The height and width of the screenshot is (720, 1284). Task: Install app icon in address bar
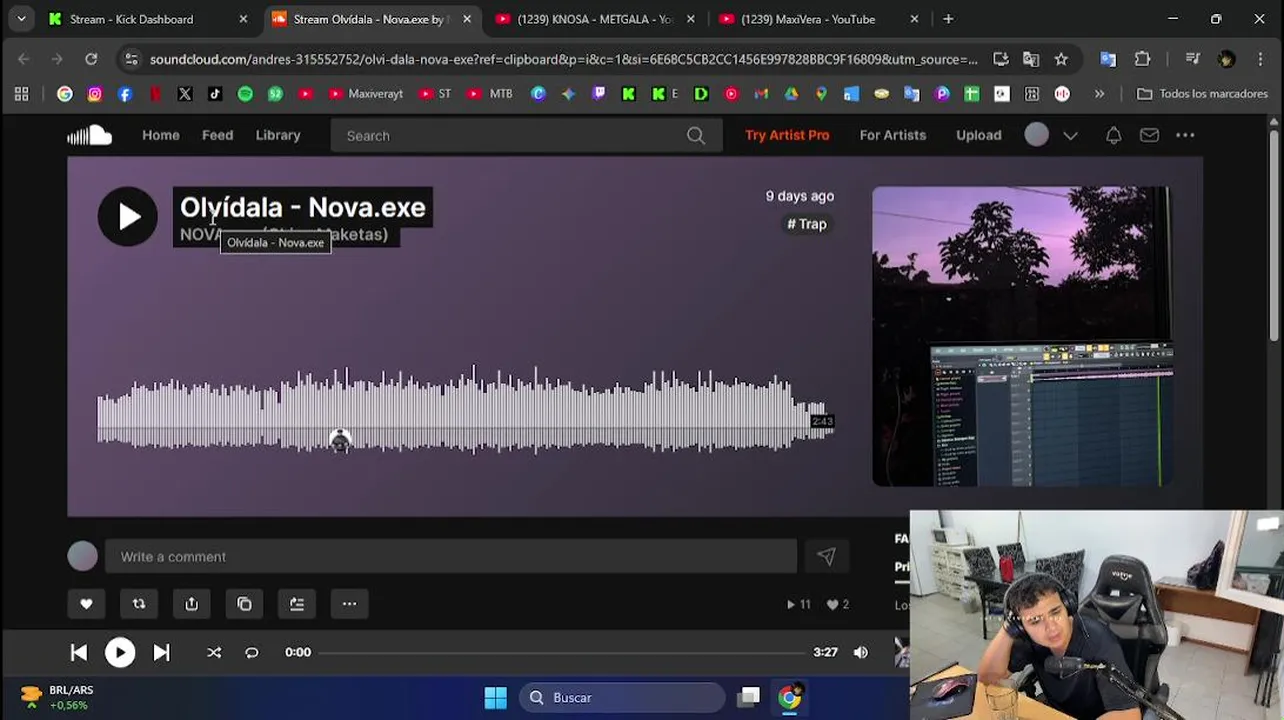(x=1001, y=59)
